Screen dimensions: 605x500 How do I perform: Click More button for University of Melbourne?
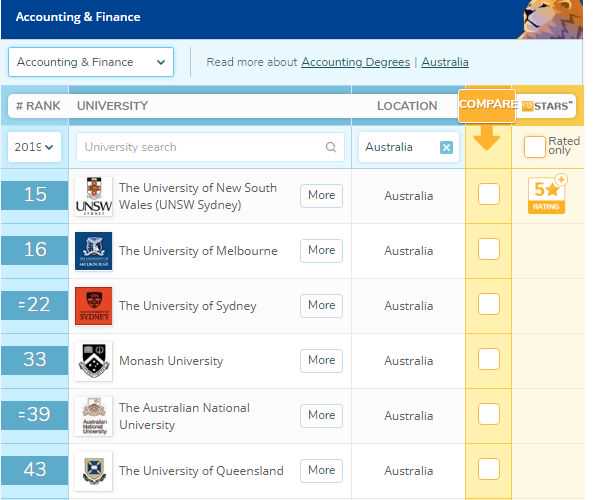321,250
